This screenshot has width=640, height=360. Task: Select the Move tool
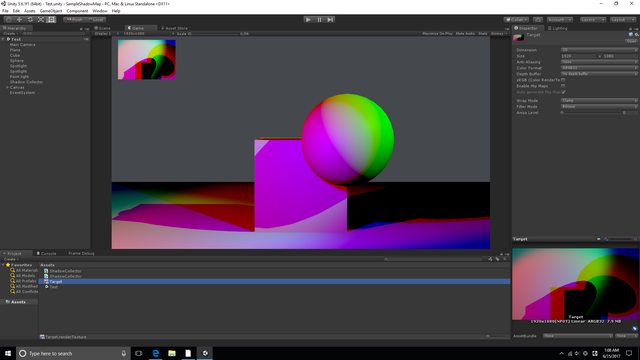pos(19,19)
